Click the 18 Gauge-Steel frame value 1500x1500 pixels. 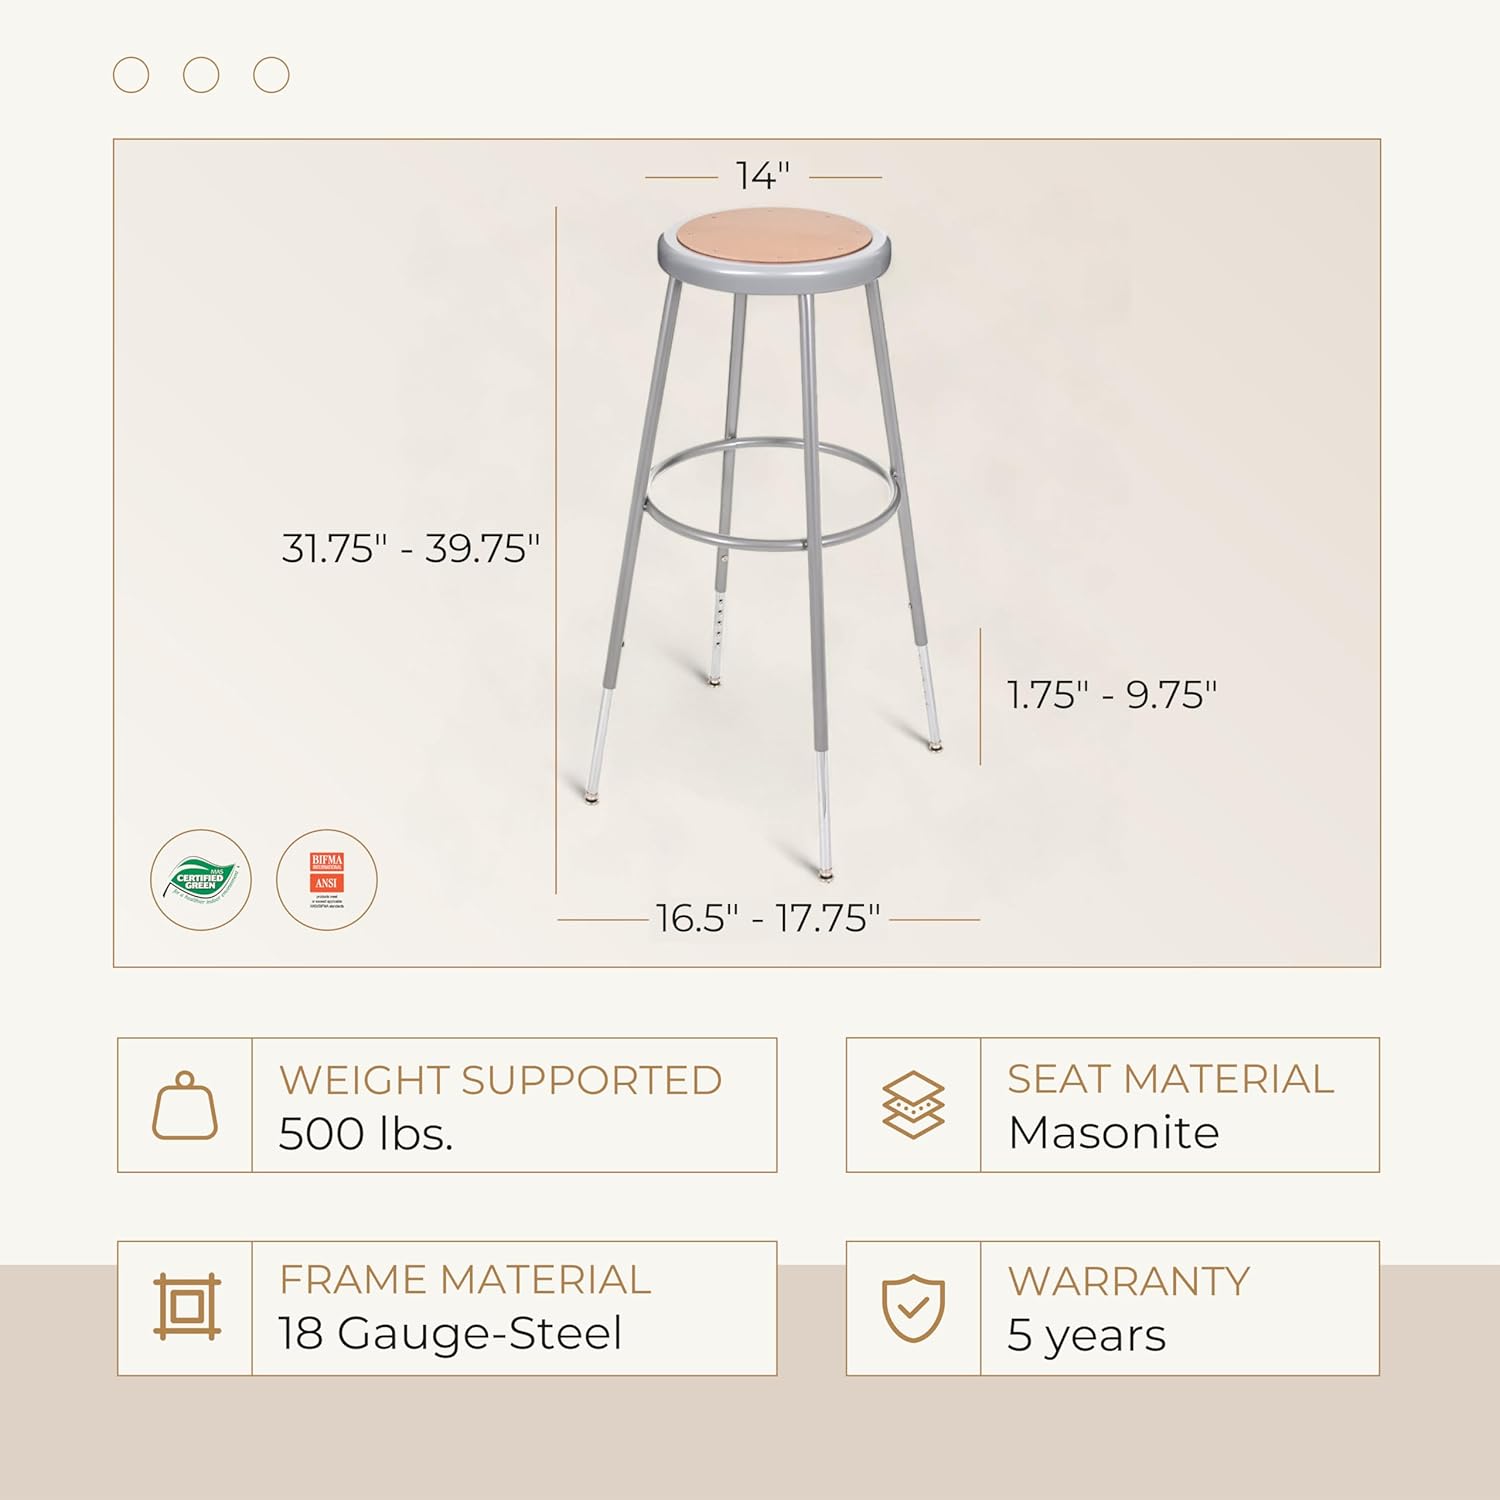point(450,1333)
